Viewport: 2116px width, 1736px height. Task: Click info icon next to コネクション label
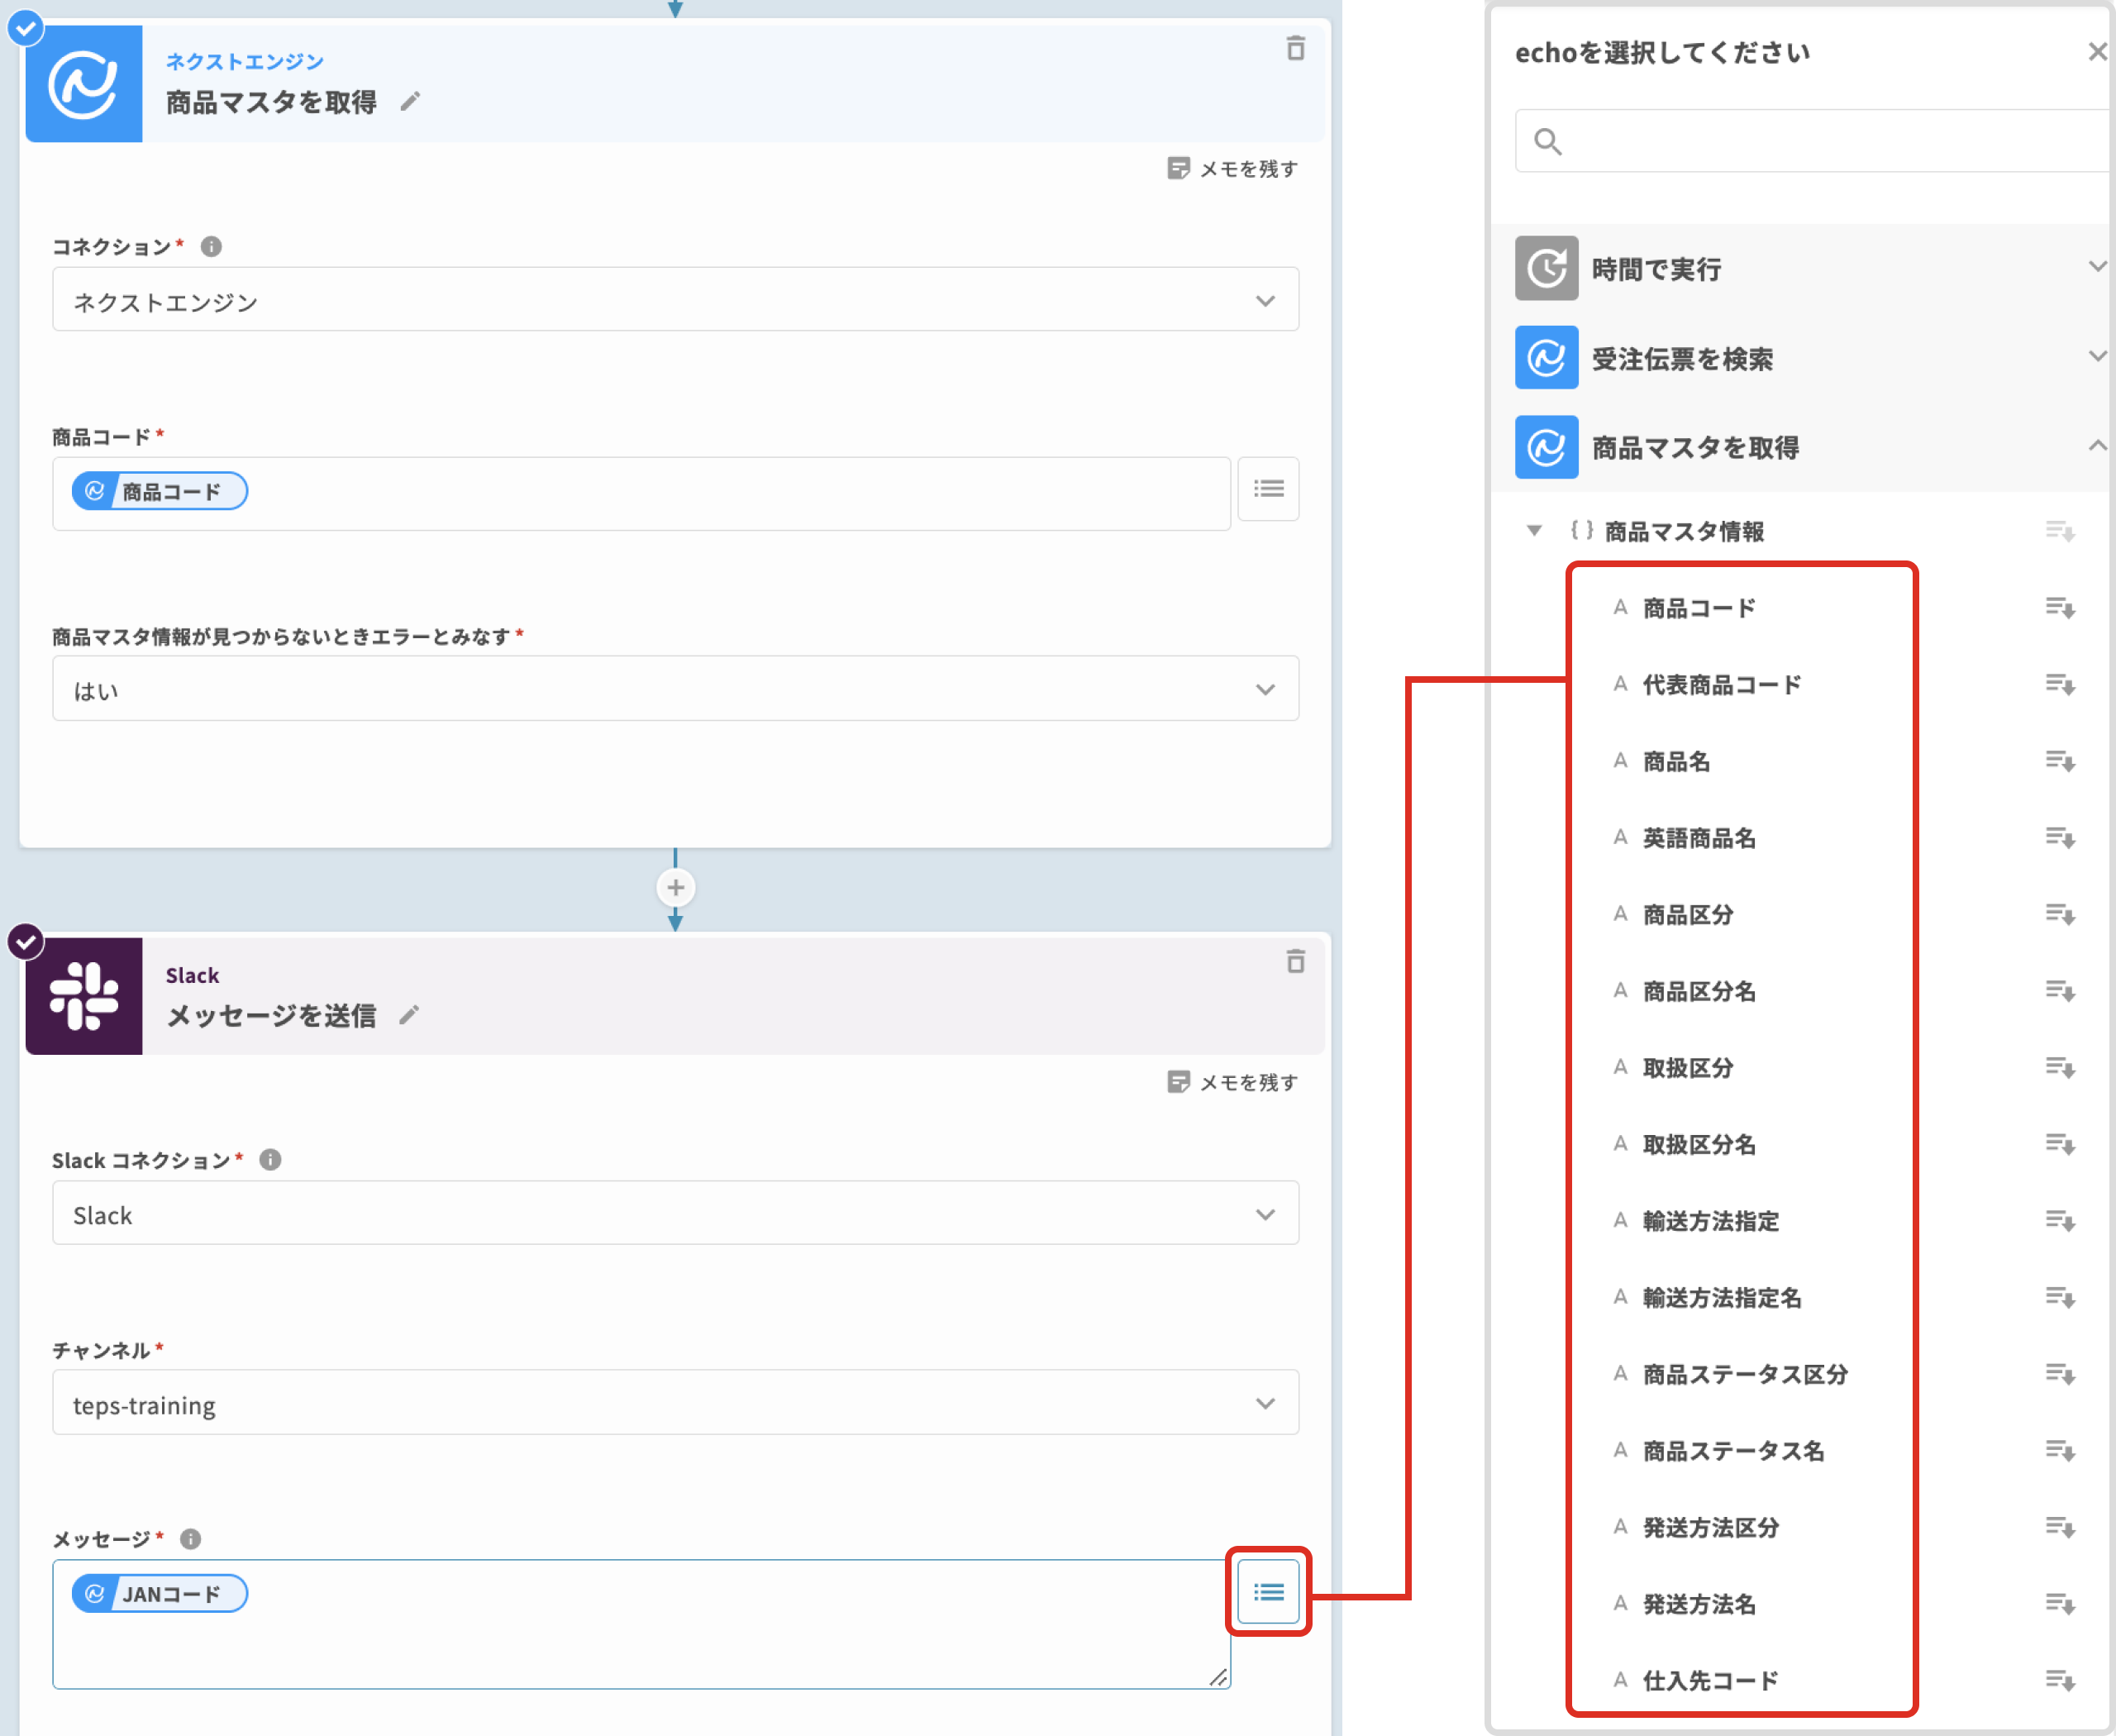(x=211, y=246)
